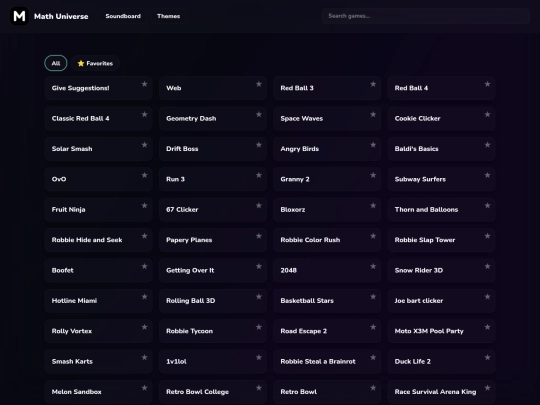Favorite Granny 2 using its star
The height and width of the screenshot is (405, 540).
pos(373,175)
